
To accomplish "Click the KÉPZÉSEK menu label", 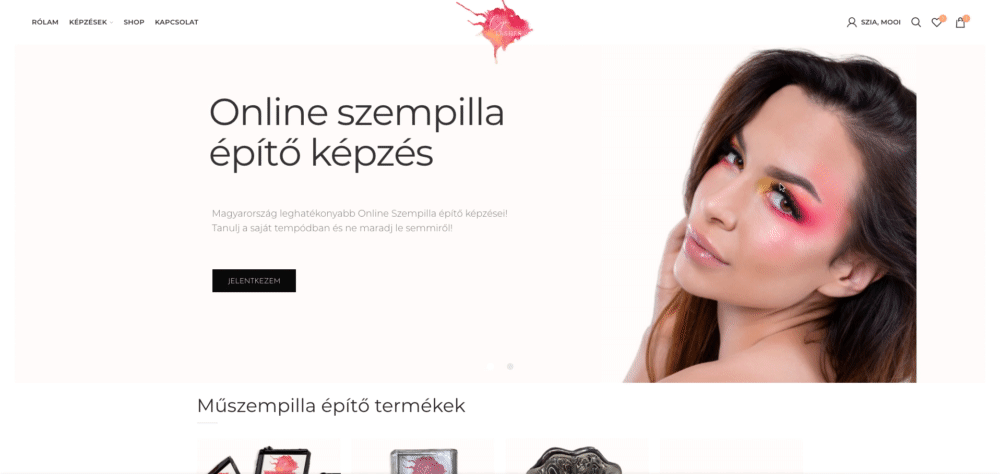I will (x=88, y=22).
